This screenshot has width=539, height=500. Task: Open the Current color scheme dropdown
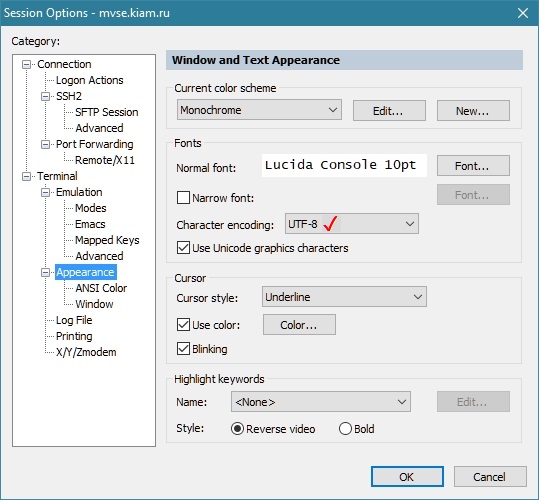click(260, 110)
